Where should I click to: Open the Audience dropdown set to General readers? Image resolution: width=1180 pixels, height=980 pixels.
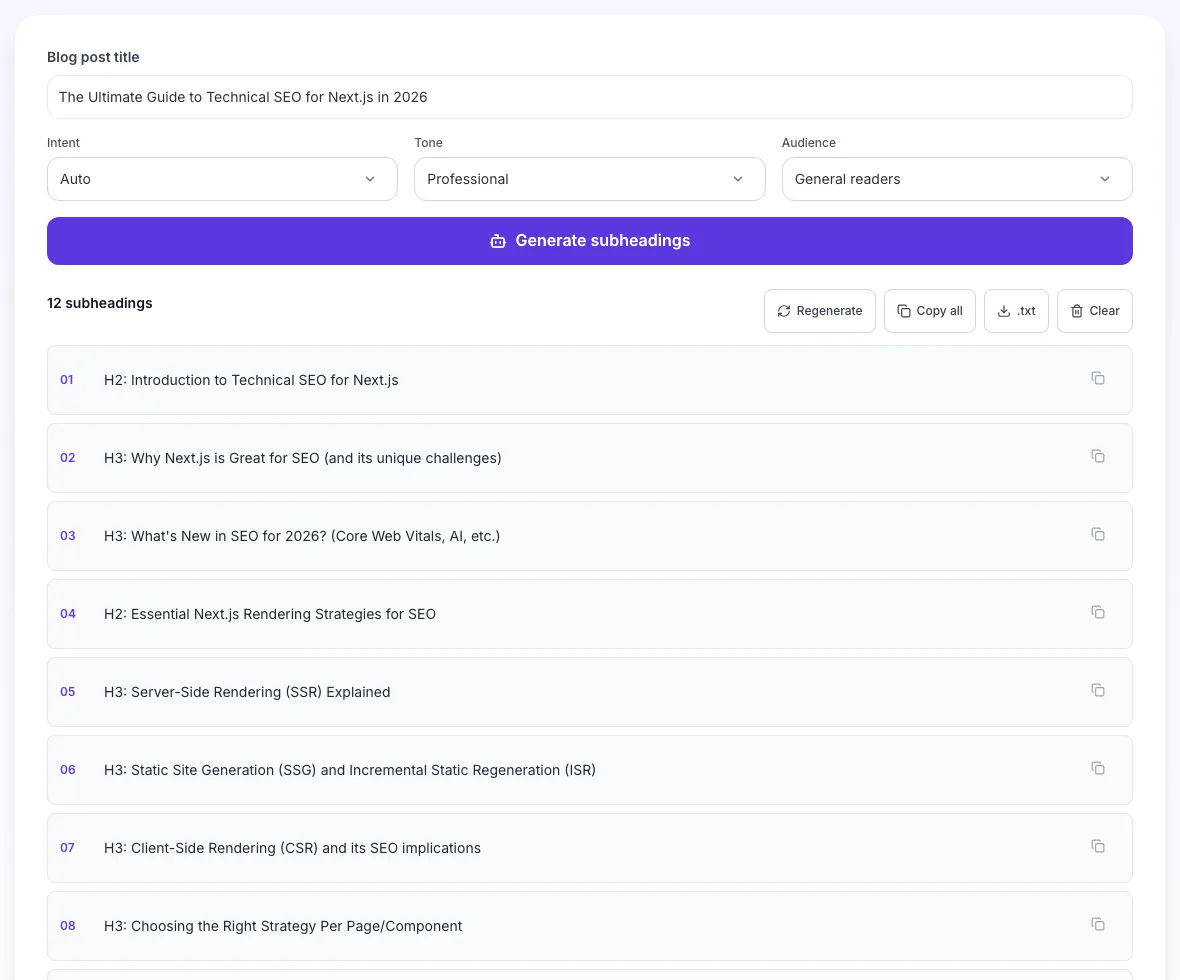click(x=956, y=179)
